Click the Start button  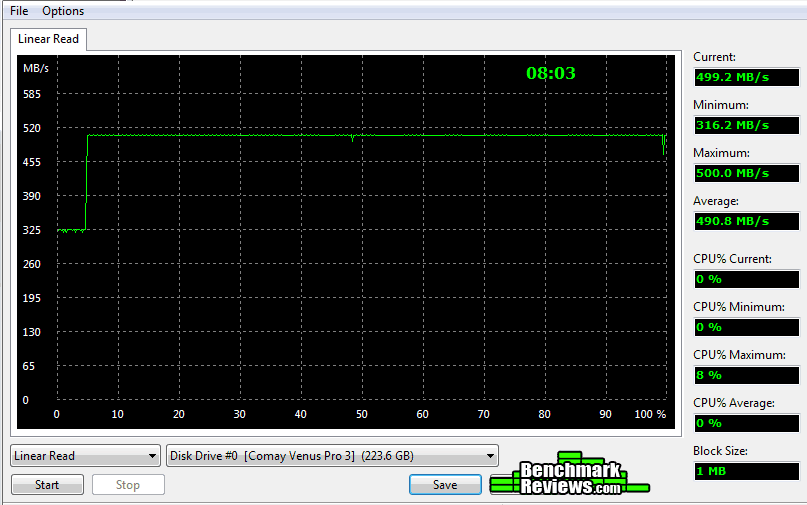[x=47, y=484]
